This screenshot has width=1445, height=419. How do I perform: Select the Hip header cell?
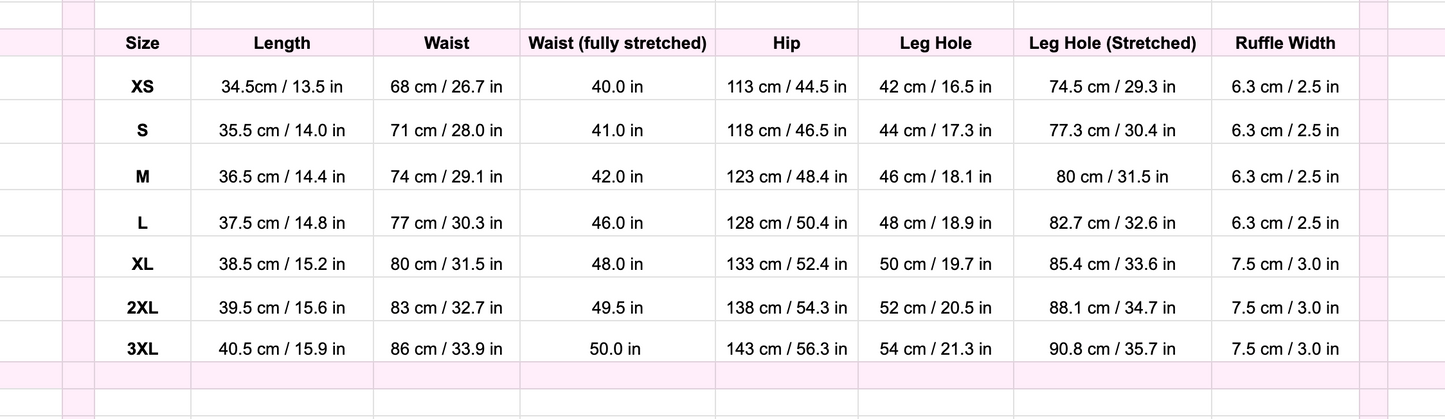click(x=786, y=43)
